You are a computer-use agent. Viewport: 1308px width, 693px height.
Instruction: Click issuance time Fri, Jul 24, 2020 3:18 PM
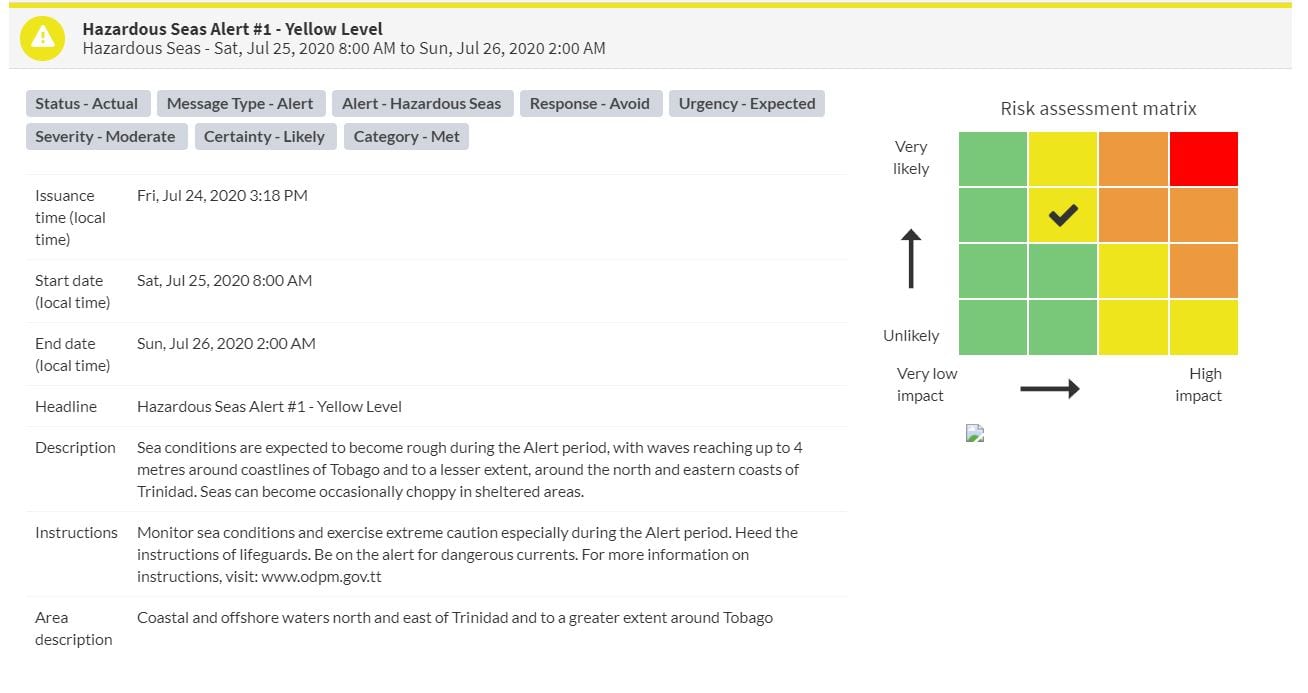222,196
